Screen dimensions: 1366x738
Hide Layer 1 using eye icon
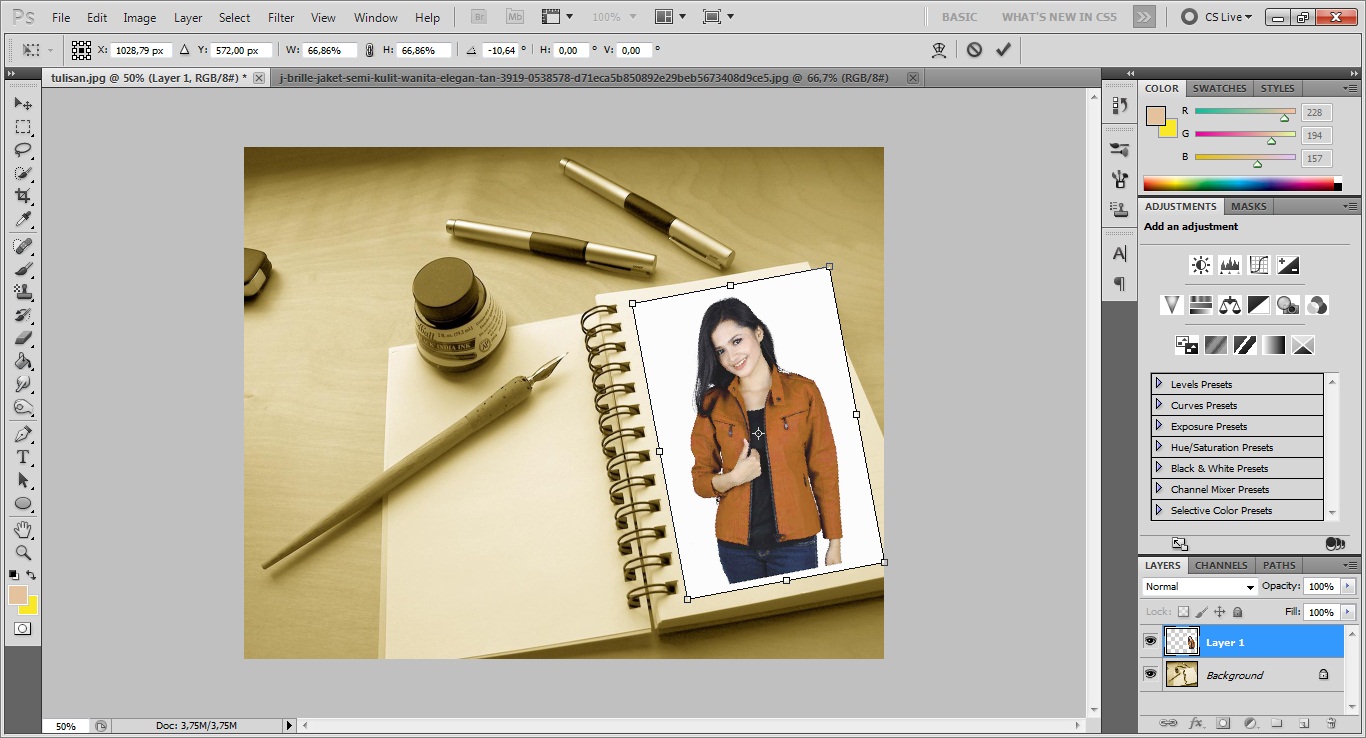click(x=1150, y=641)
